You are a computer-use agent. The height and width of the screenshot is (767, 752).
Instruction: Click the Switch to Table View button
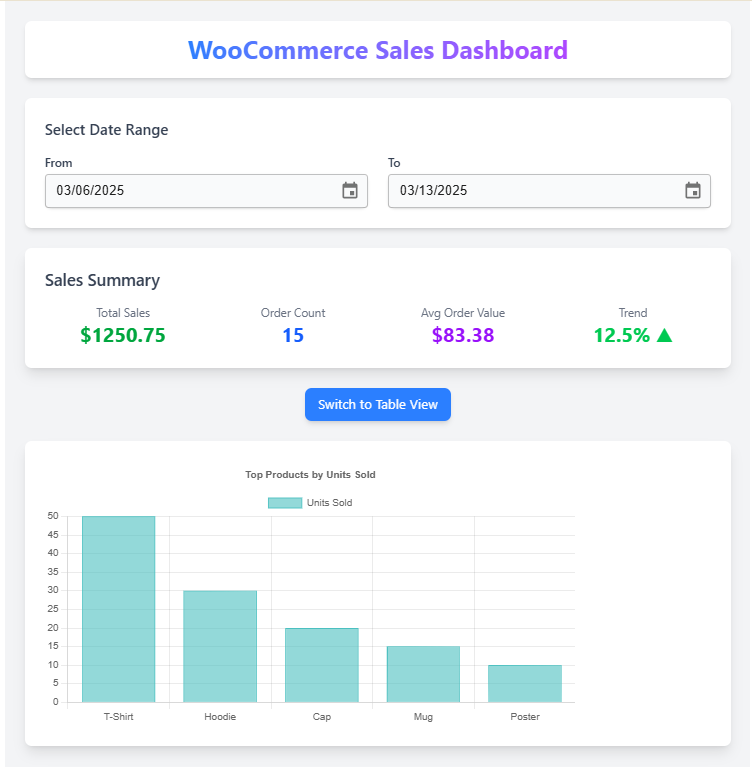coord(378,405)
